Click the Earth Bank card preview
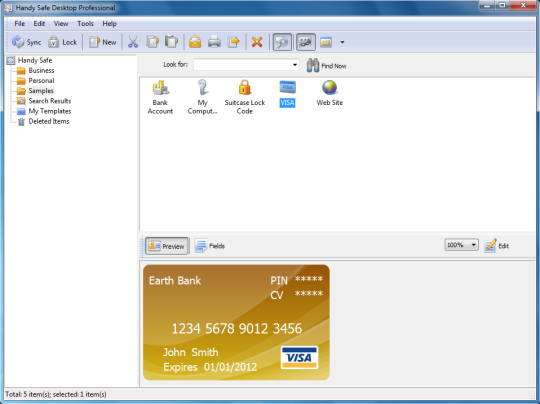Screen dimensions: 540x404 coord(236,322)
